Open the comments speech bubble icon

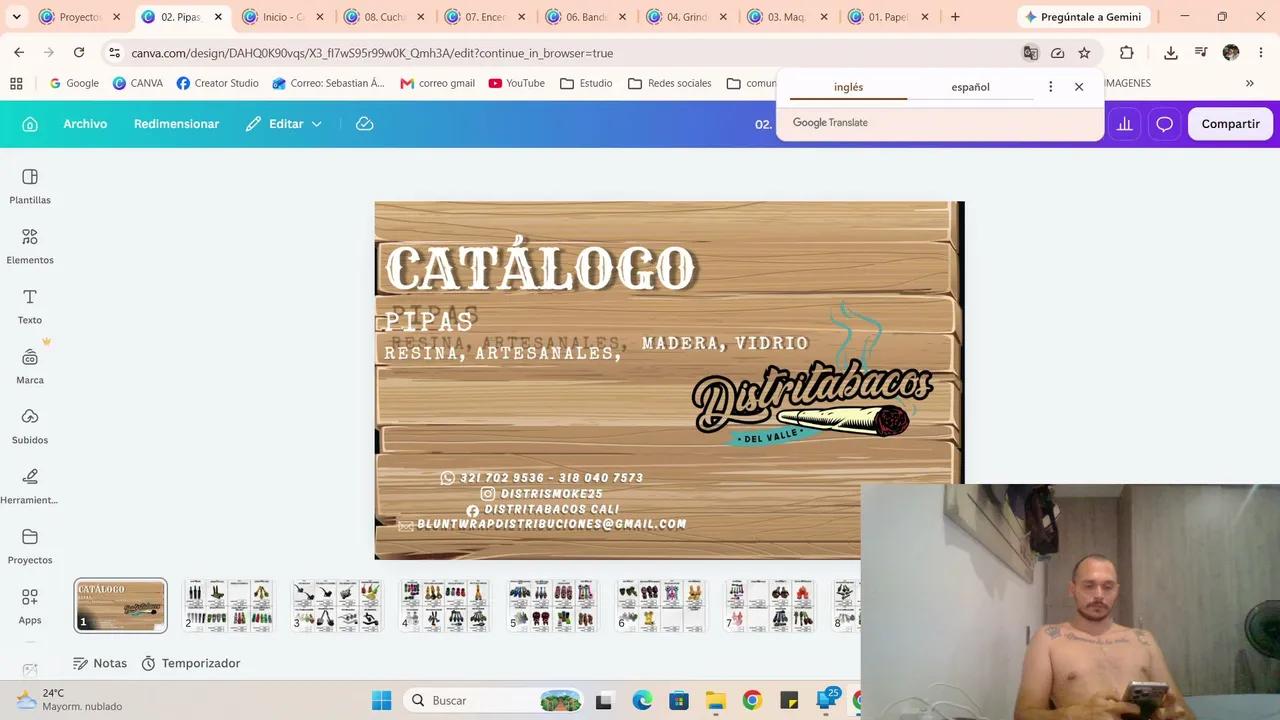coord(1165,124)
